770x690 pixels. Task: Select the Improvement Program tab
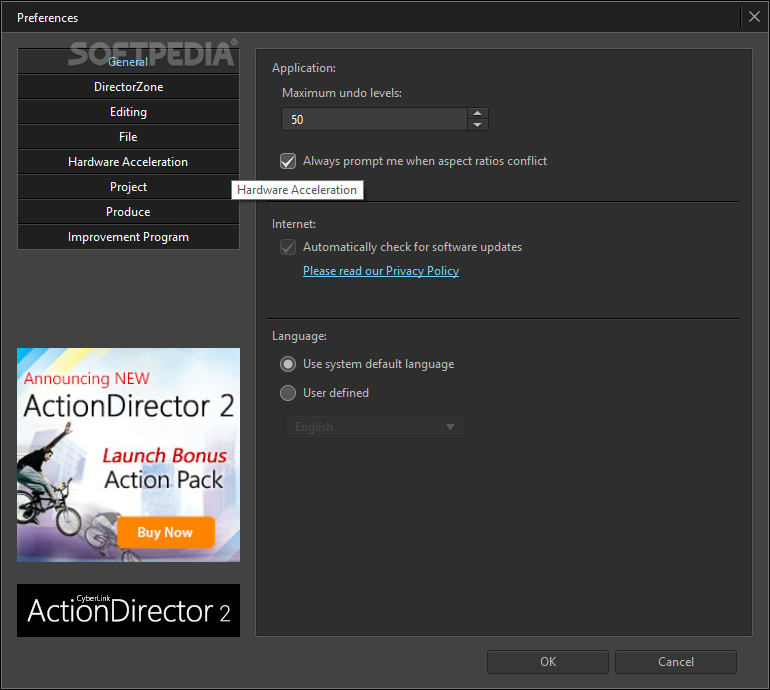(x=128, y=237)
